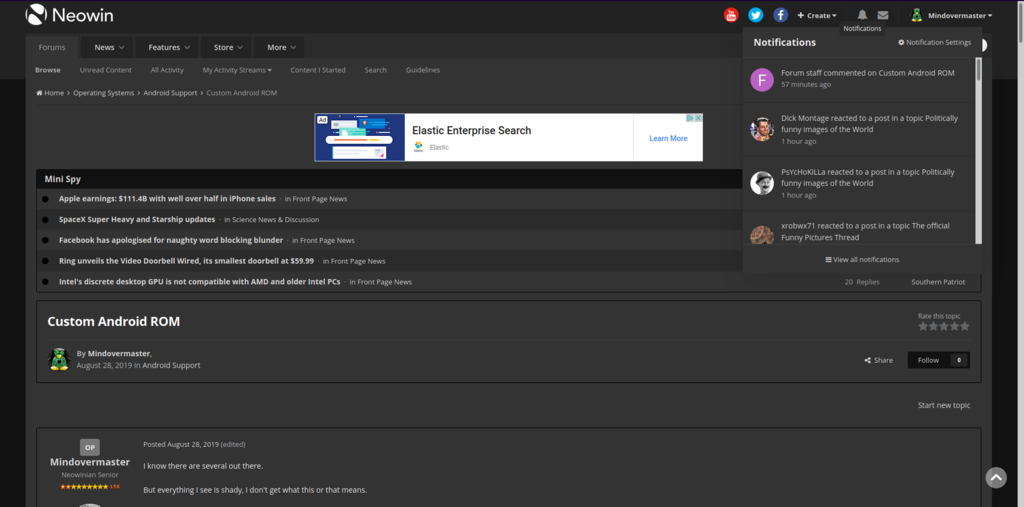Screen dimensions: 1024x507
Task: Click Start new topic
Action: pos(944,405)
